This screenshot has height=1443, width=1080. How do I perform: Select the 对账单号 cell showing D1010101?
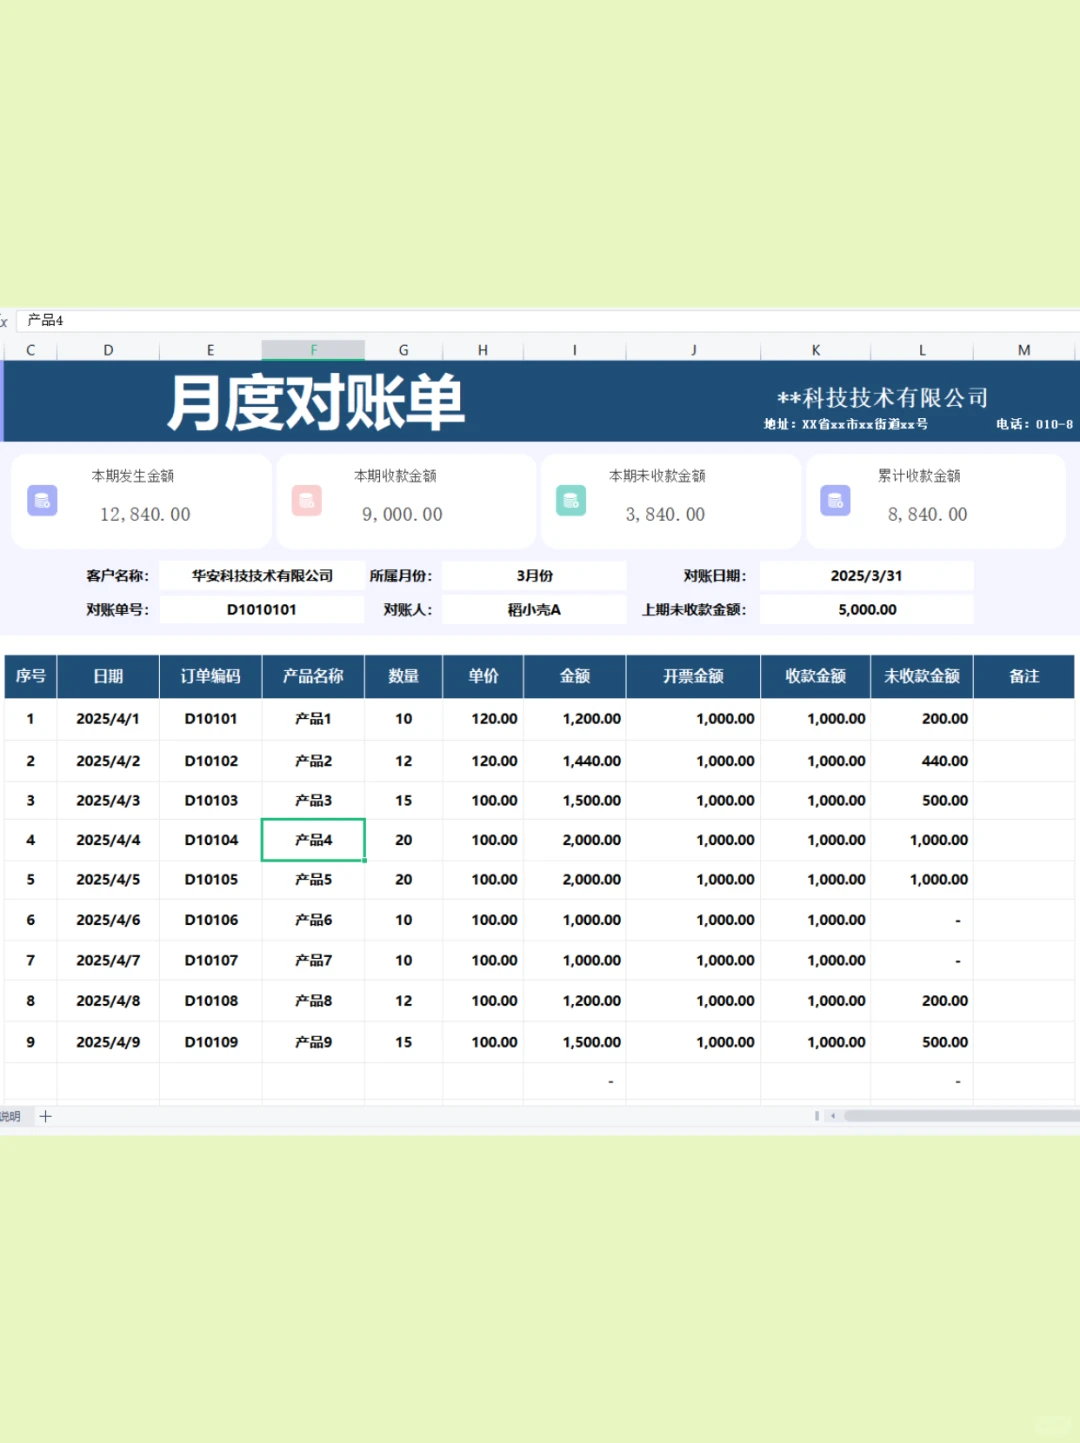pyautogui.click(x=261, y=609)
